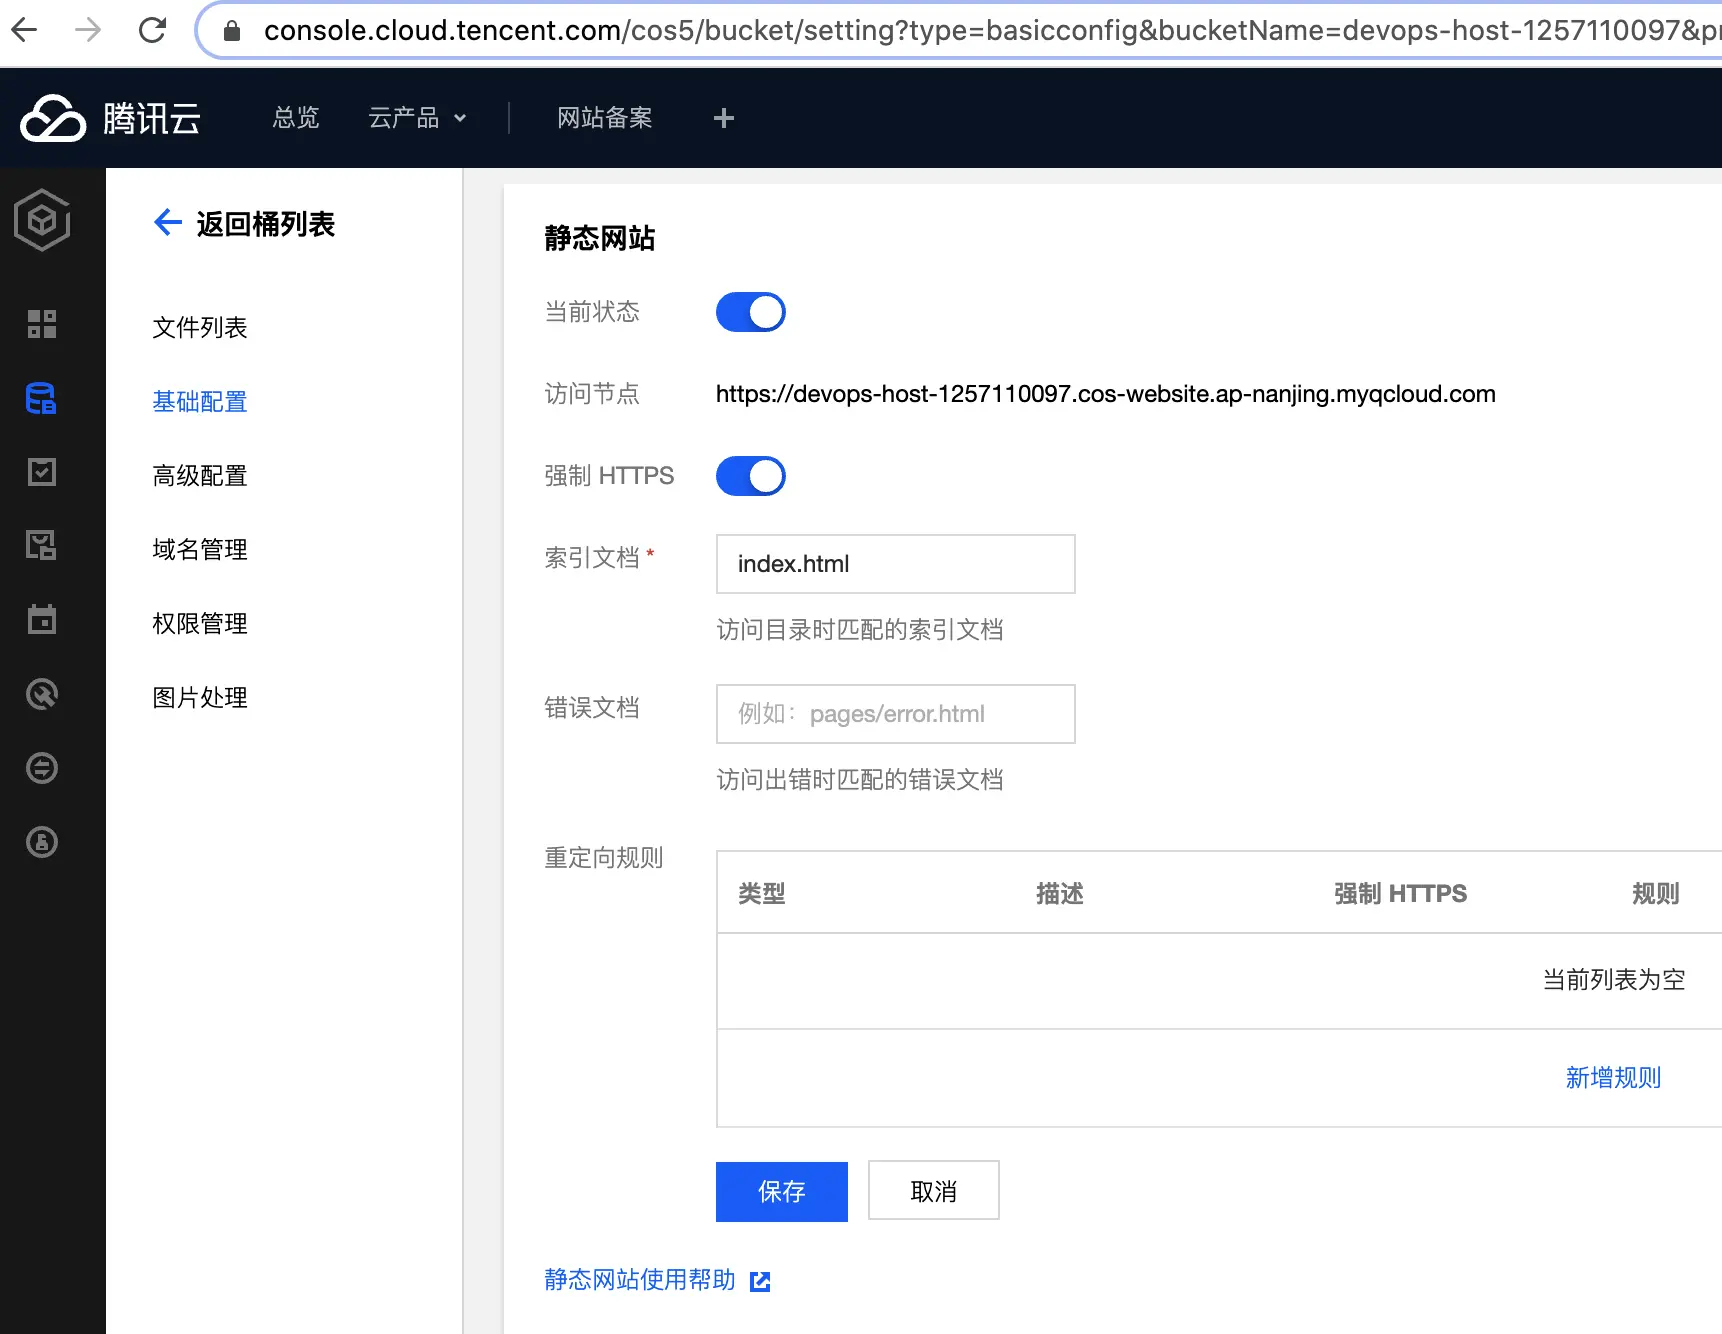Open the static website help external link icon
The image size is (1722, 1334).
point(760,1280)
